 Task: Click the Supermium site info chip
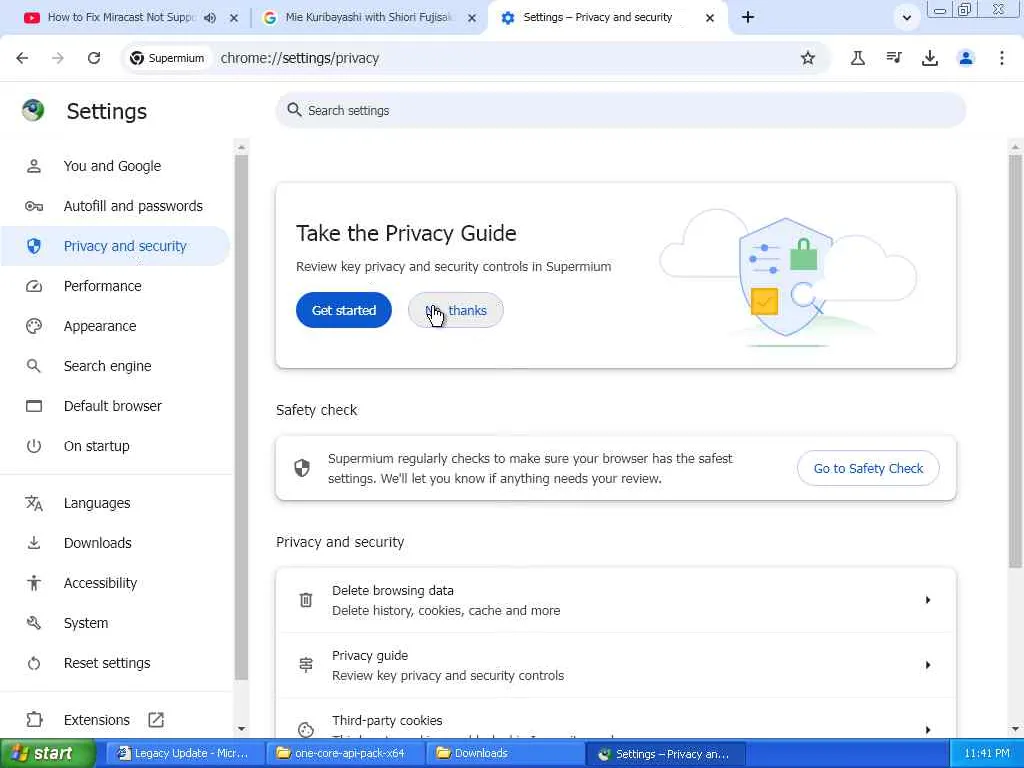click(167, 58)
